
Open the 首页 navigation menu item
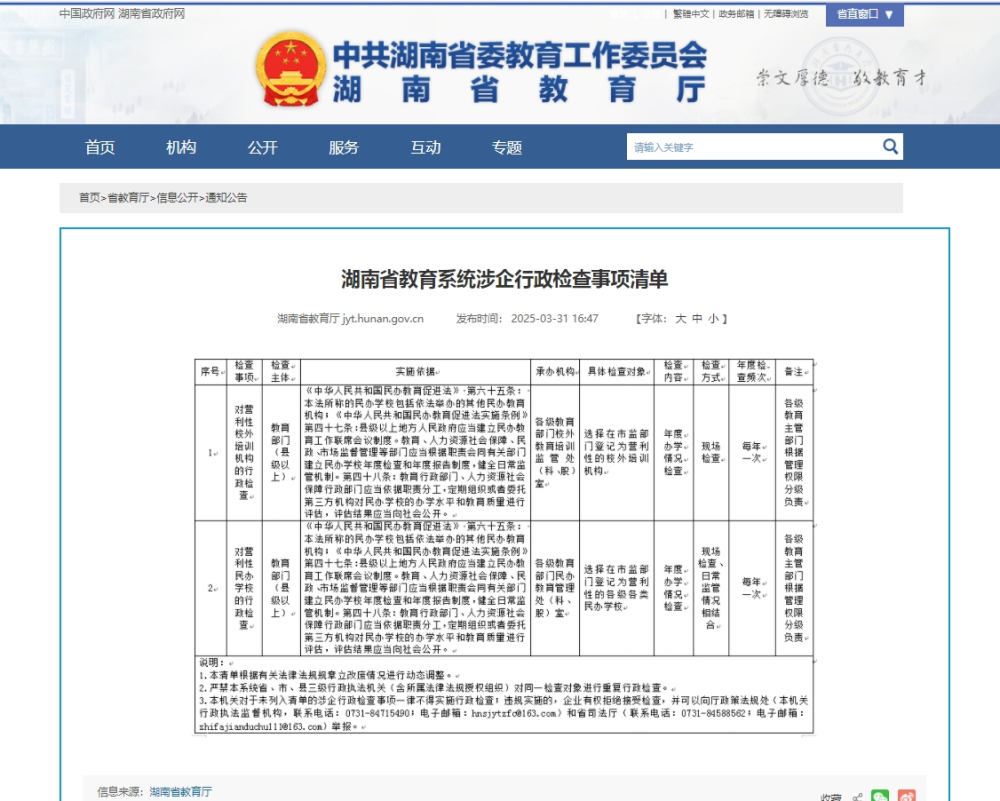pyautogui.click(x=100, y=148)
